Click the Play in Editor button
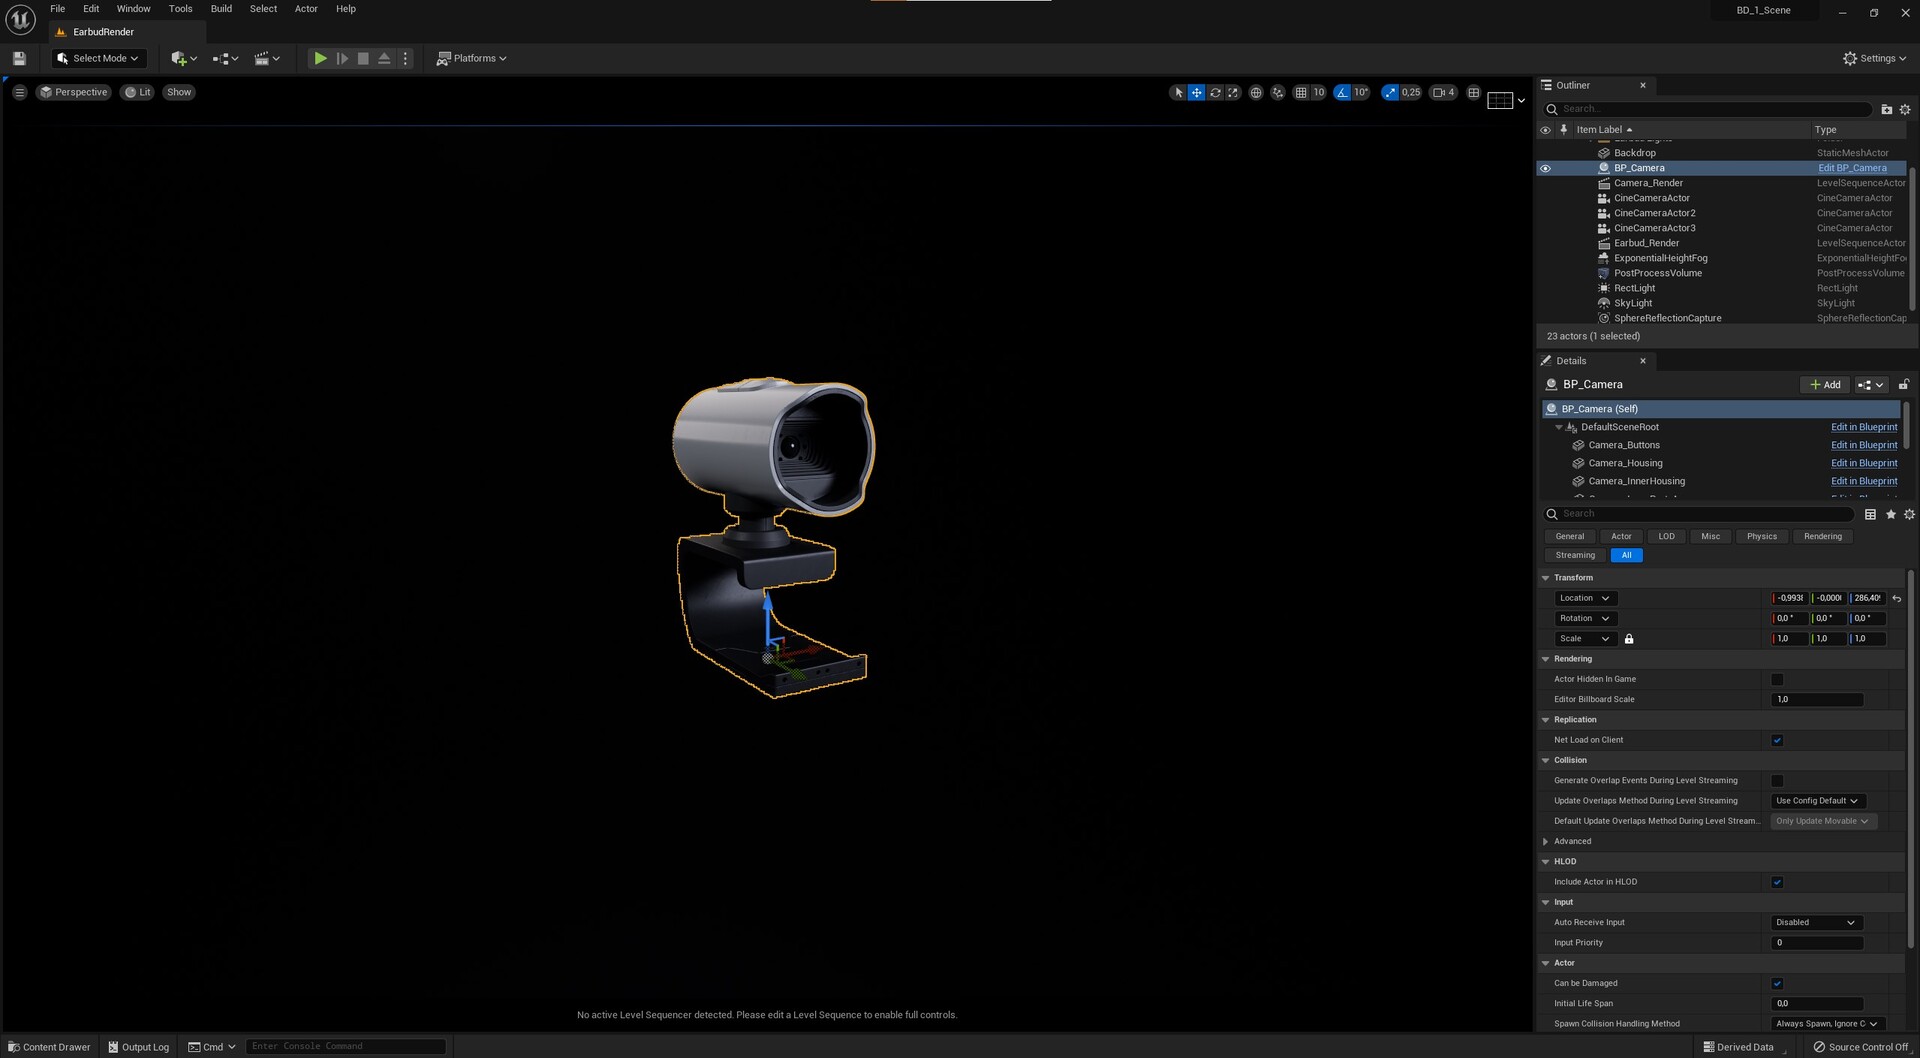Screen dimensions: 1920x1058 [320, 58]
